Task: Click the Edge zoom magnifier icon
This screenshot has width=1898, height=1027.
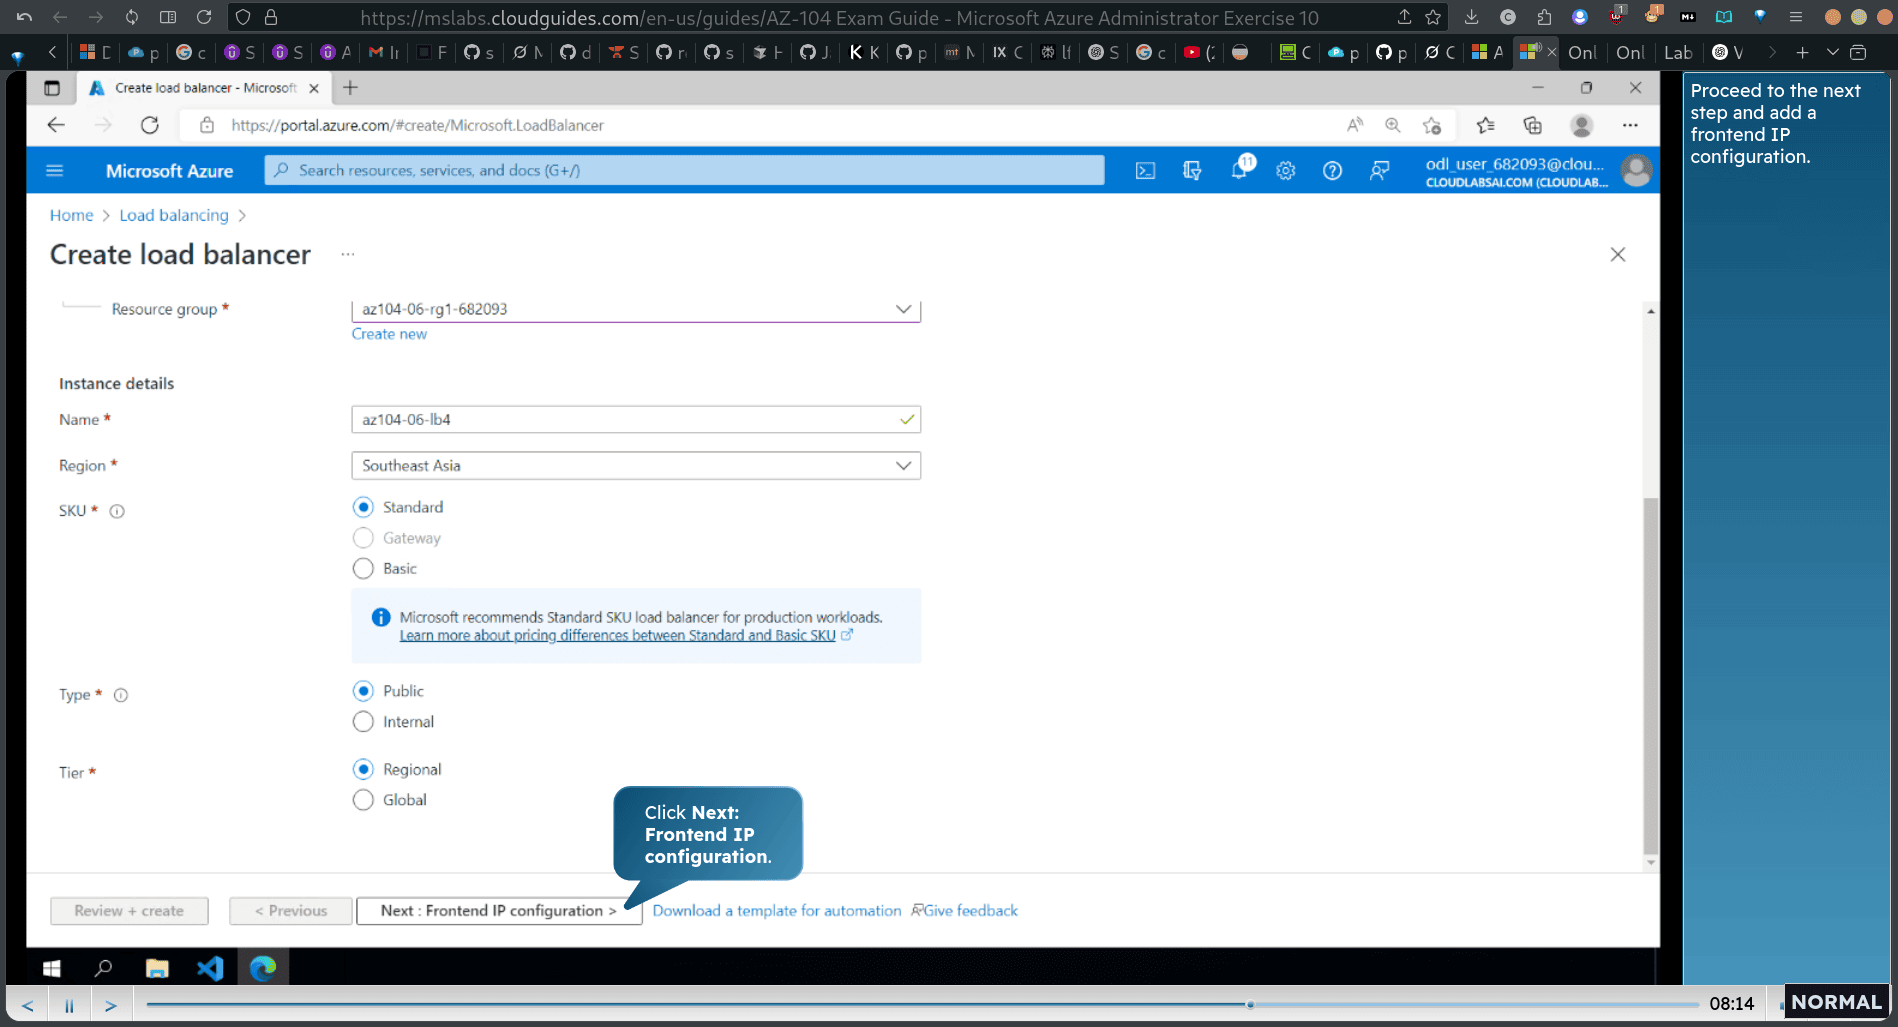Action: pos(1392,125)
